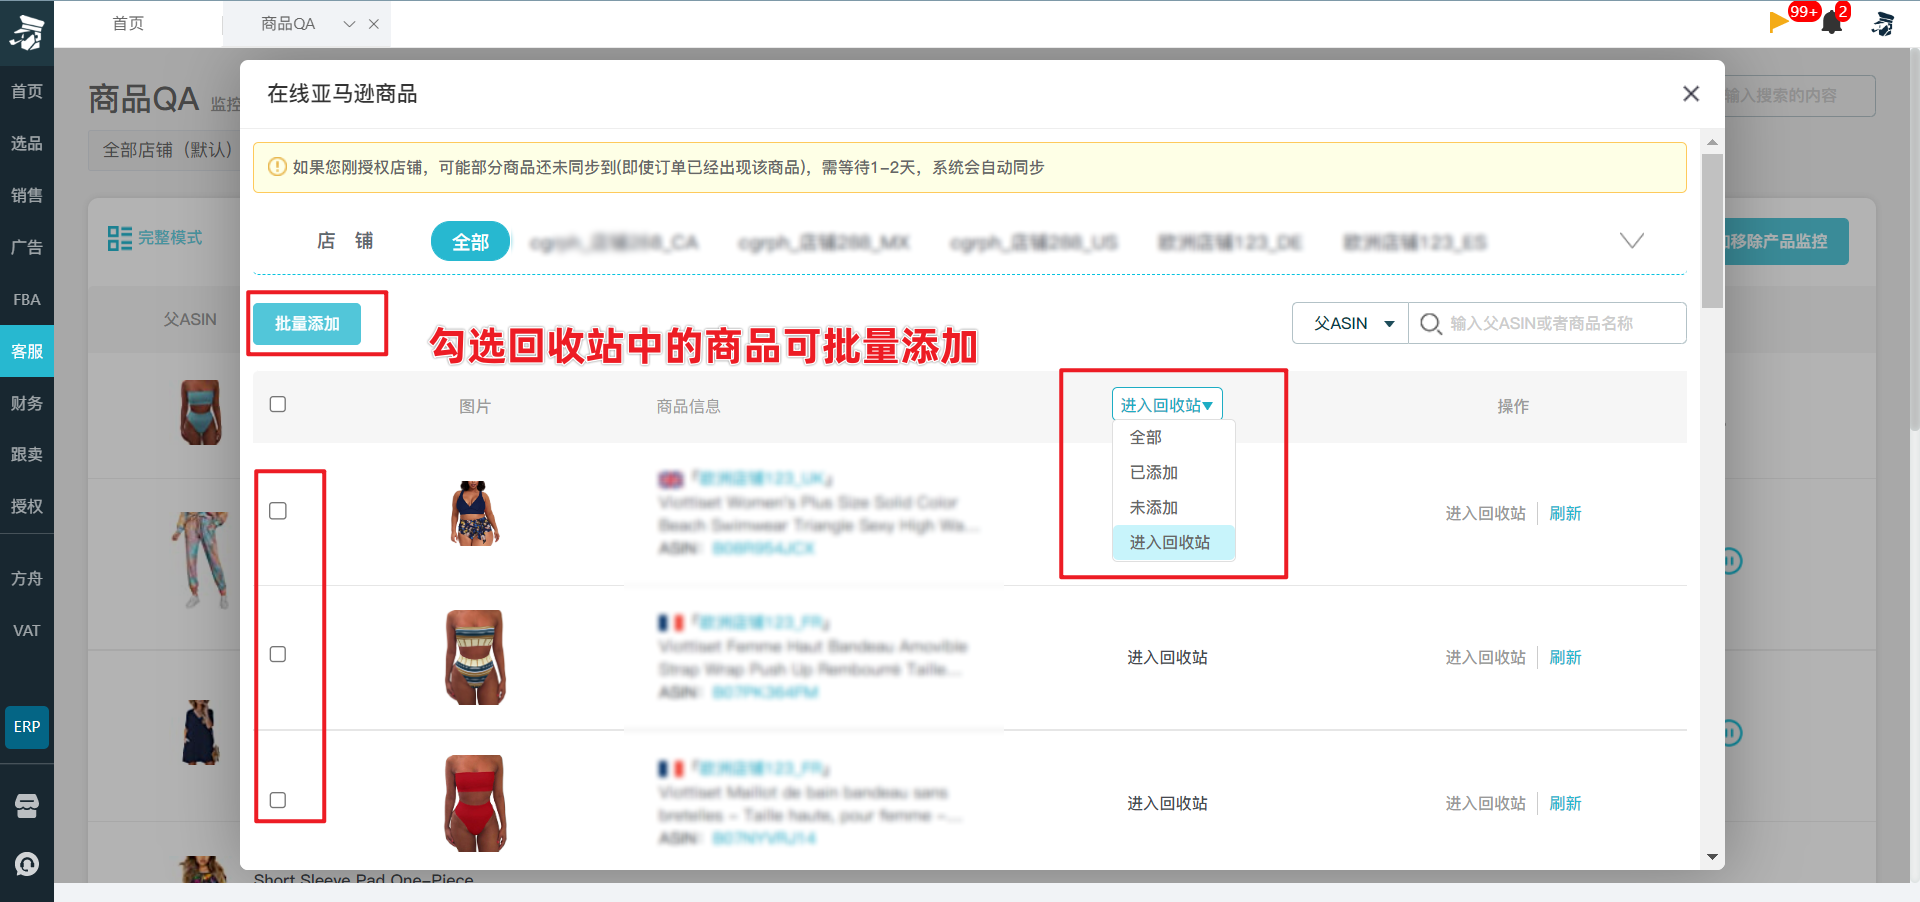The width and height of the screenshot is (1920, 902).
Task: Click the dialog vertical scrollbar thumb
Action: tap(1712, 230)
